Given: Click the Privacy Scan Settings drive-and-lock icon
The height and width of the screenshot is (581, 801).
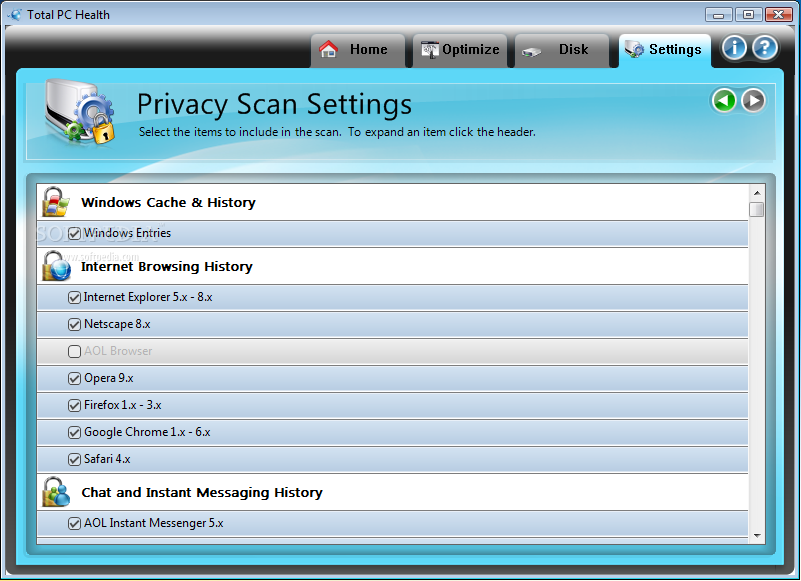Looking at the screenshot, I should (x=80, y=111).
